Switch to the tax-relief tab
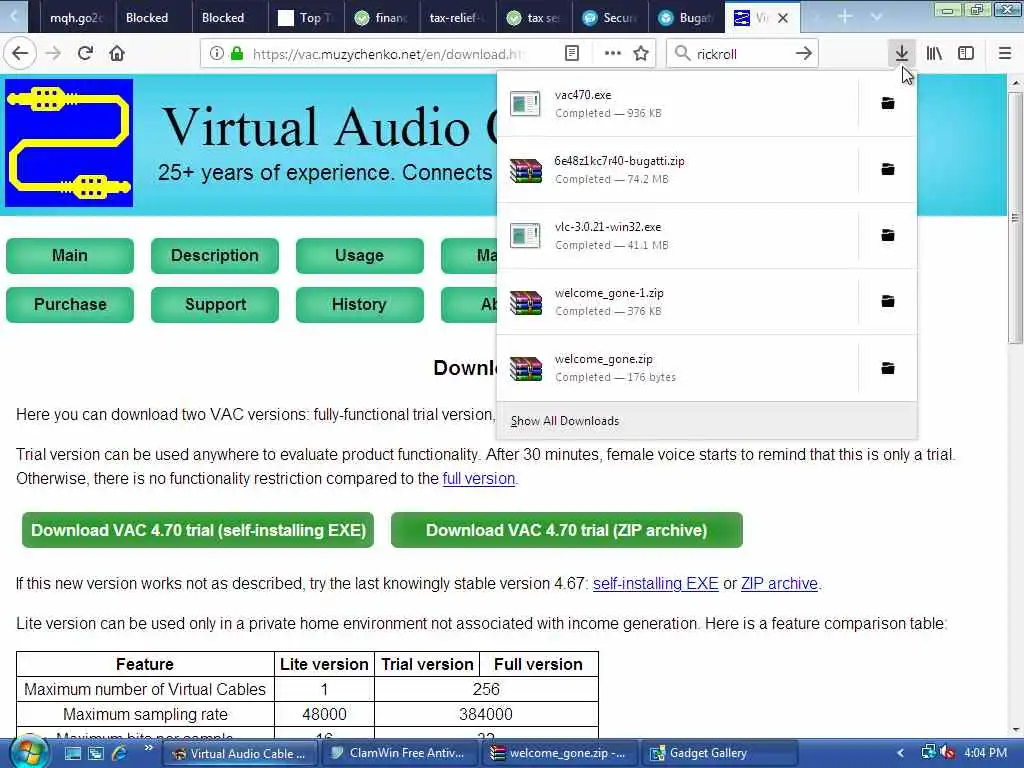Screen dimensions: 1024x768 coord(458,18)
